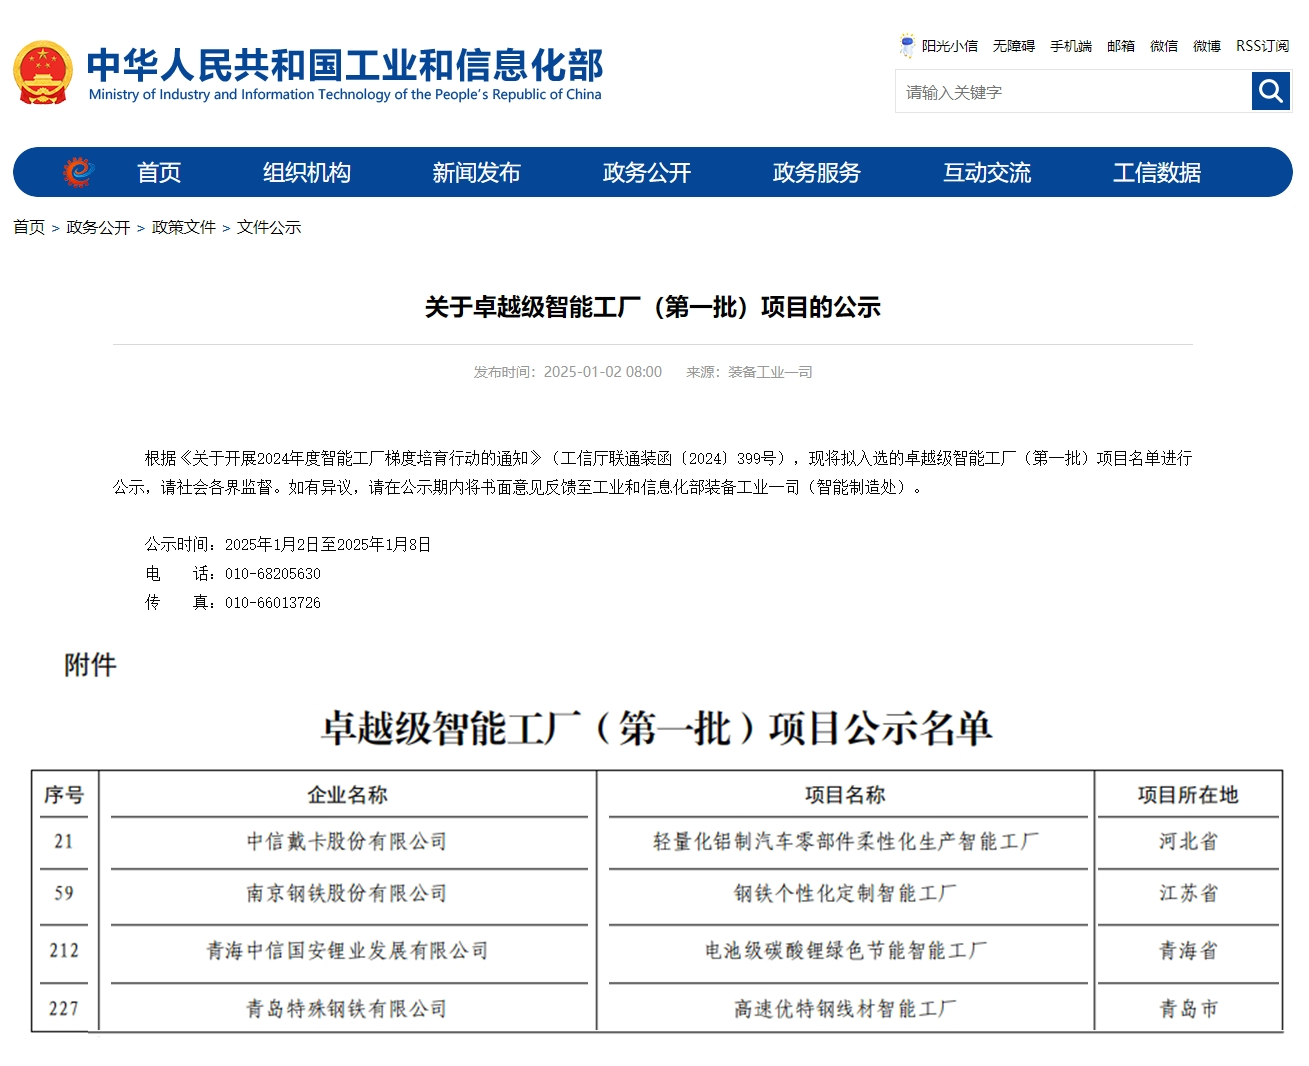Screen dimensions: 1309x1066
Task: Select 首页 in the navigation bar
Action: click(160, 172)
